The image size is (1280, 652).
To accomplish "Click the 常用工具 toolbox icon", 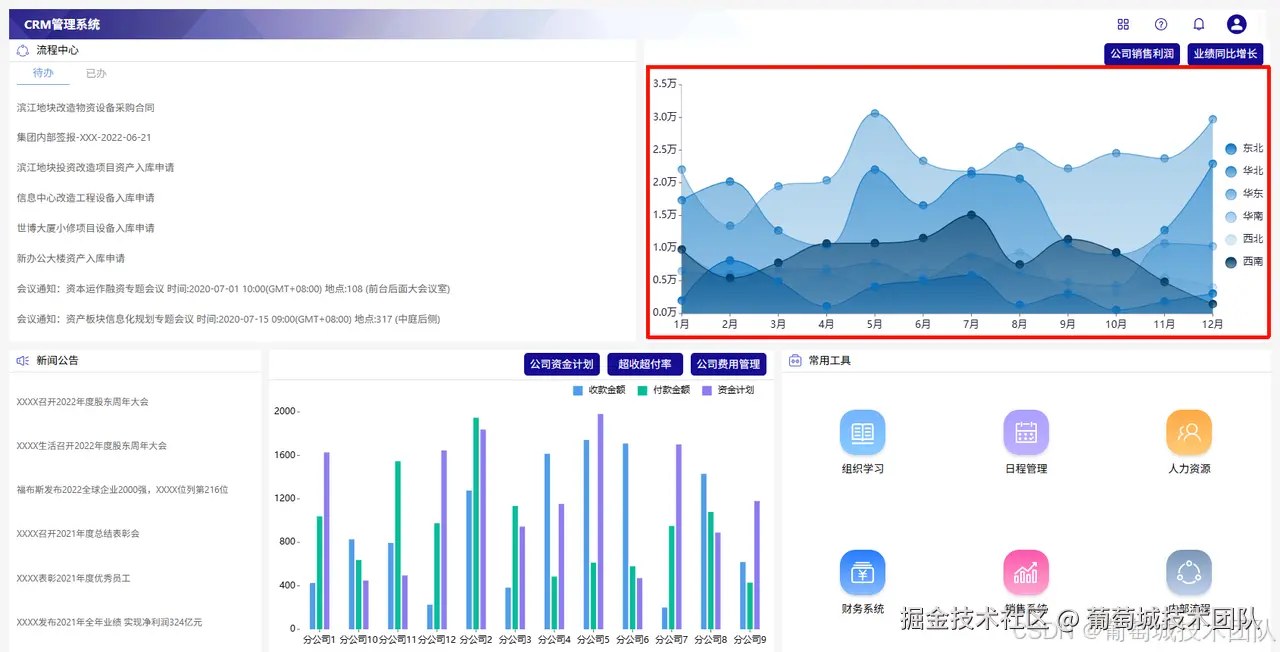I will [x=795, y=360].
